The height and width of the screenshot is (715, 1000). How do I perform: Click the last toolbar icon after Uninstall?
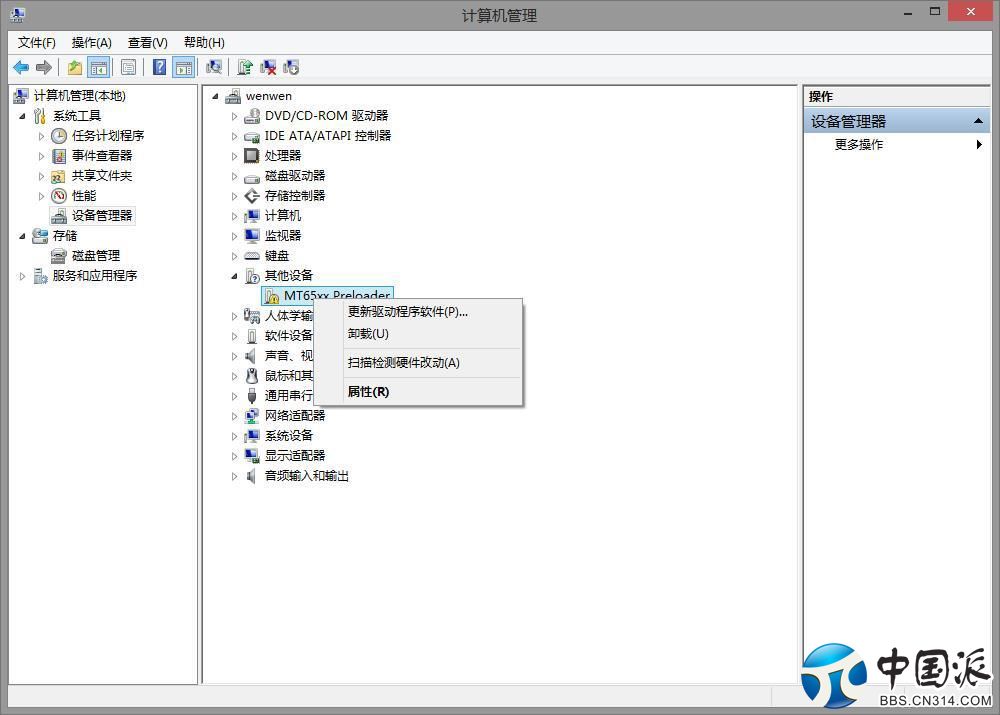point(291,67)
